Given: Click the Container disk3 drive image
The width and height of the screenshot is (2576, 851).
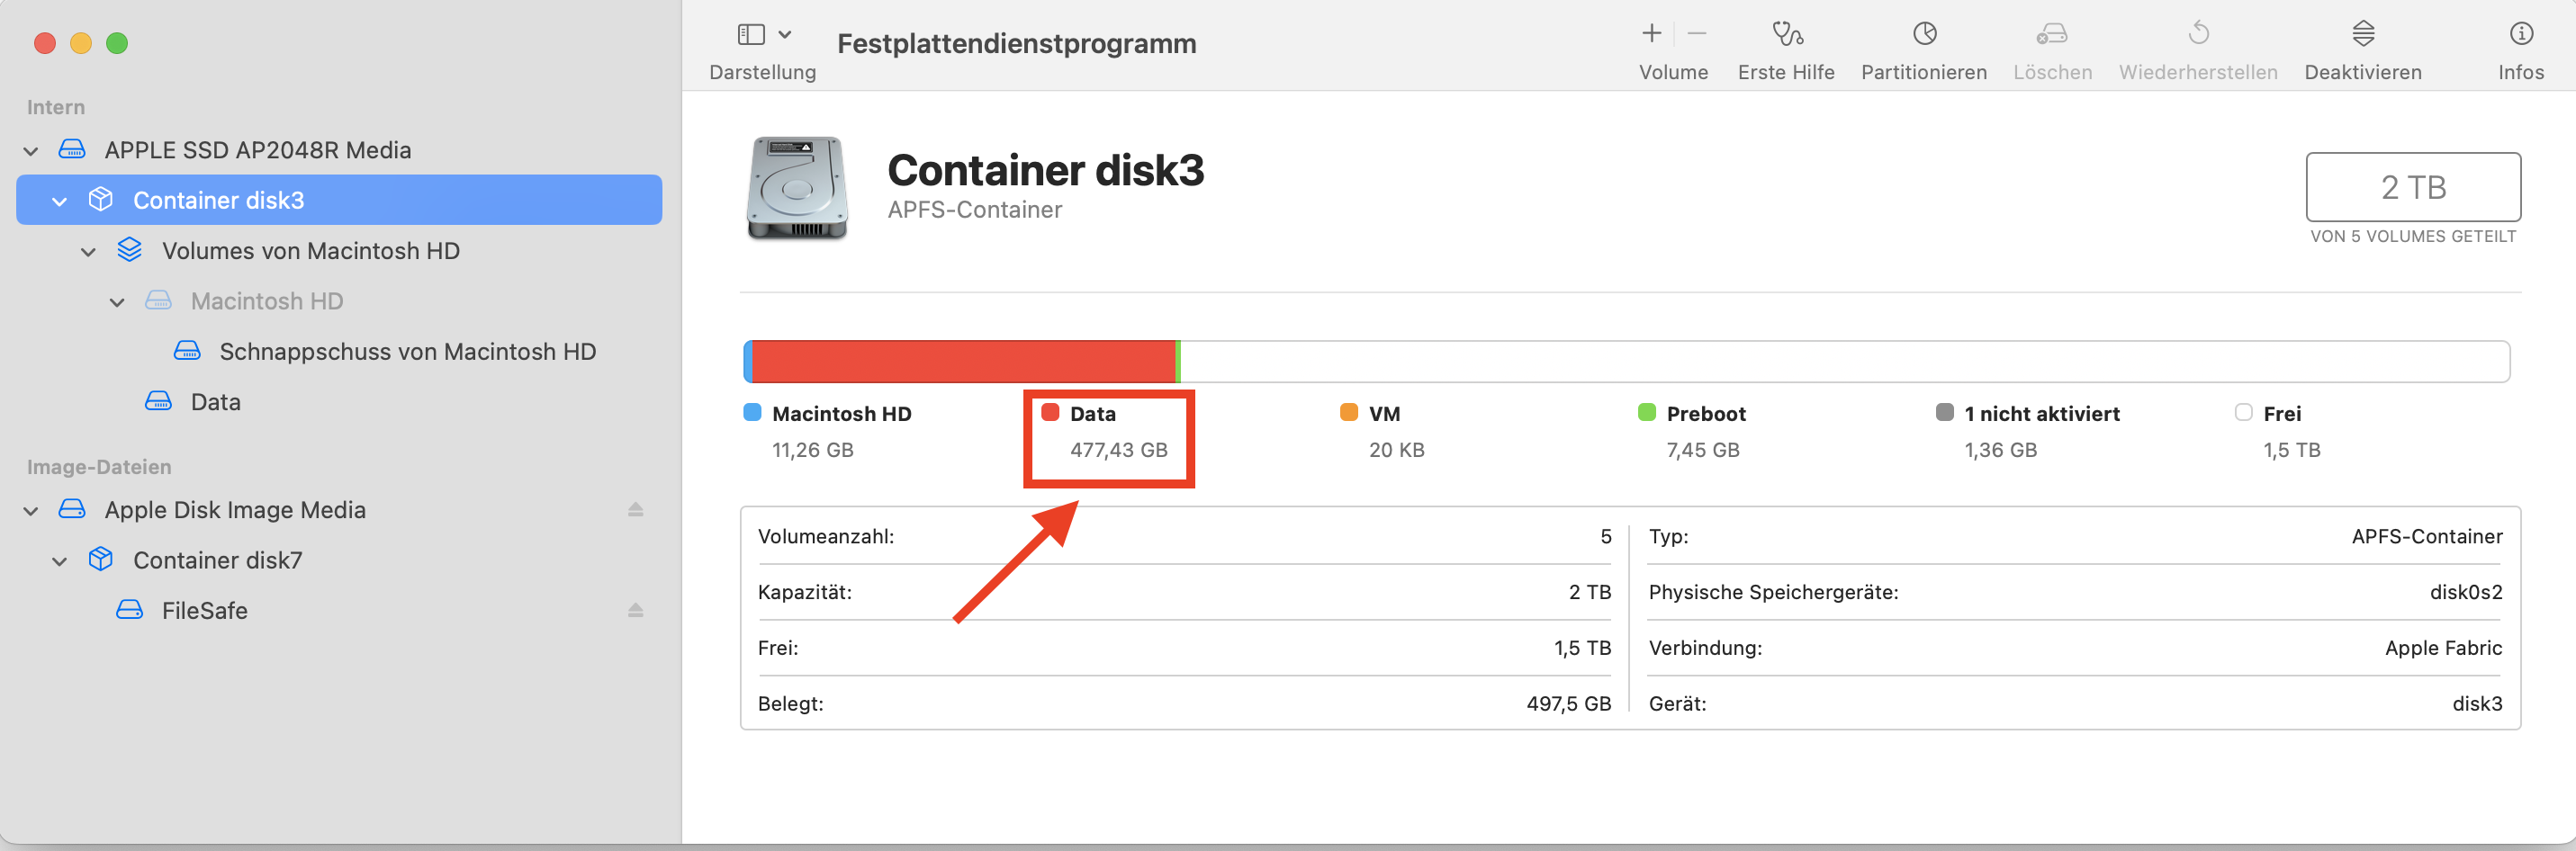Looking at the screenshot, I should click(797, 188).
